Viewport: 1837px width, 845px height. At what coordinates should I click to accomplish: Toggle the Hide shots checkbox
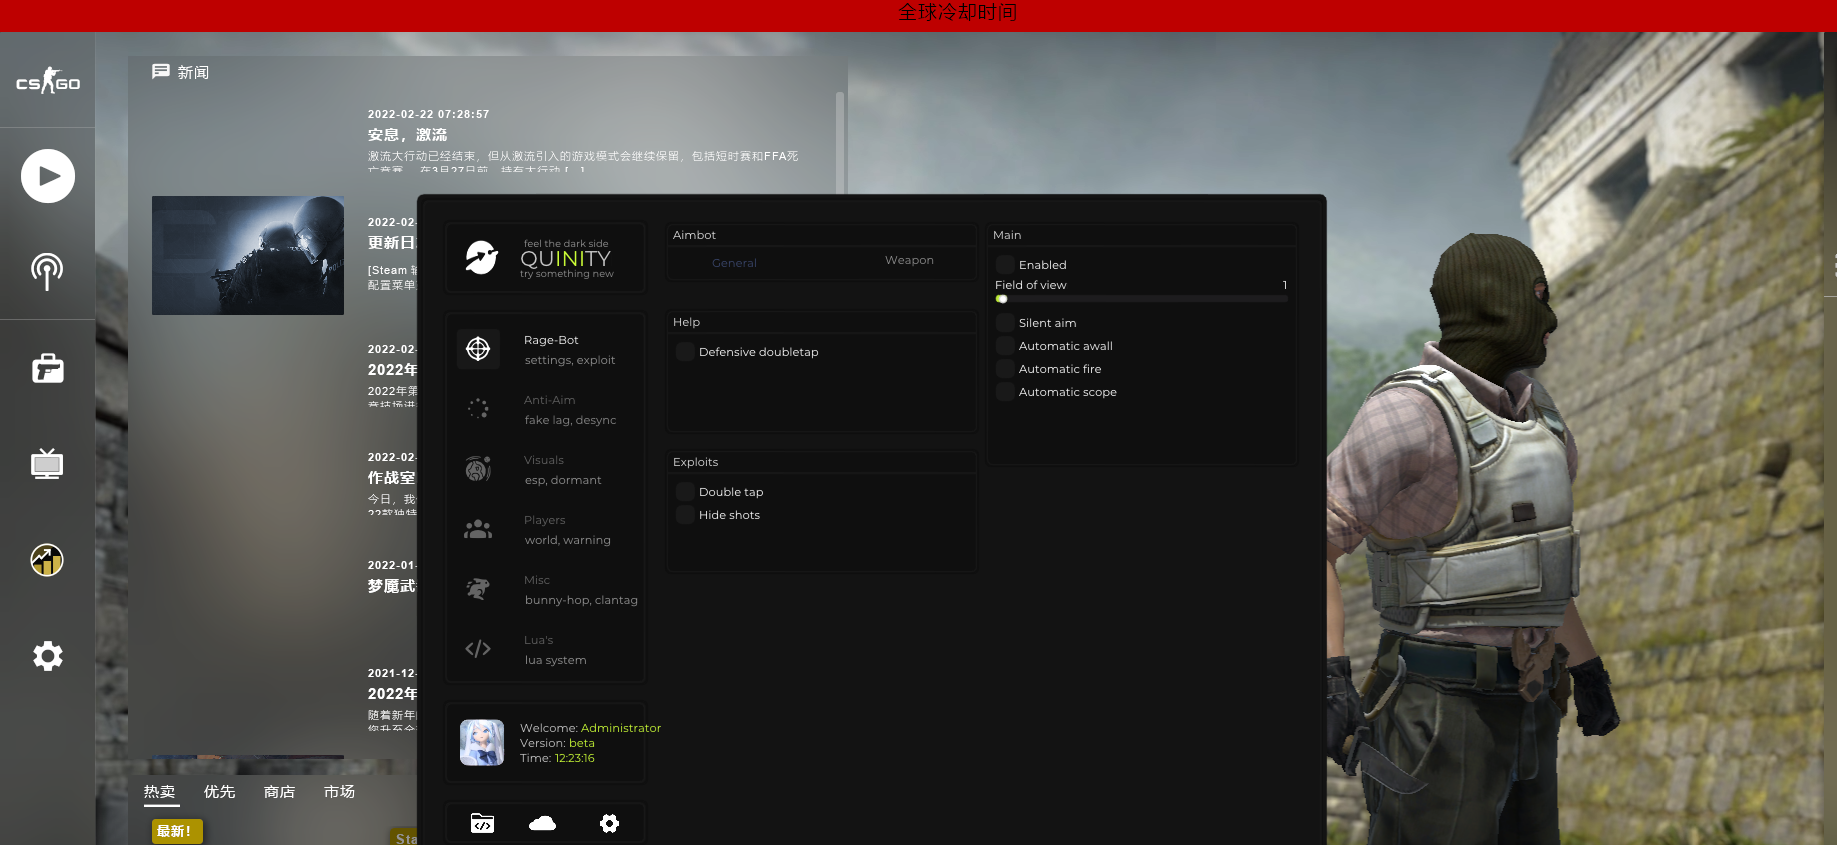(x=685, y=515)
